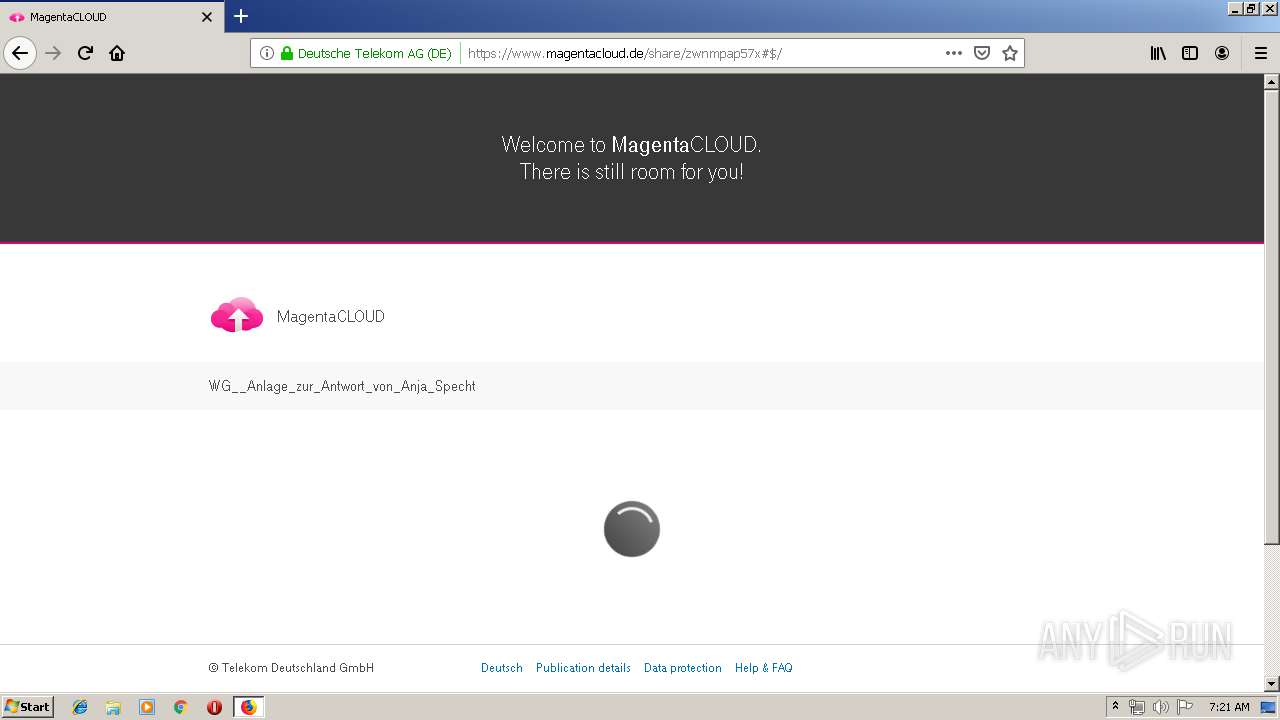The height and width of the screenshot is (720, 1280).
Task: Restore down the Firefox window
Action: point(1252,8)
